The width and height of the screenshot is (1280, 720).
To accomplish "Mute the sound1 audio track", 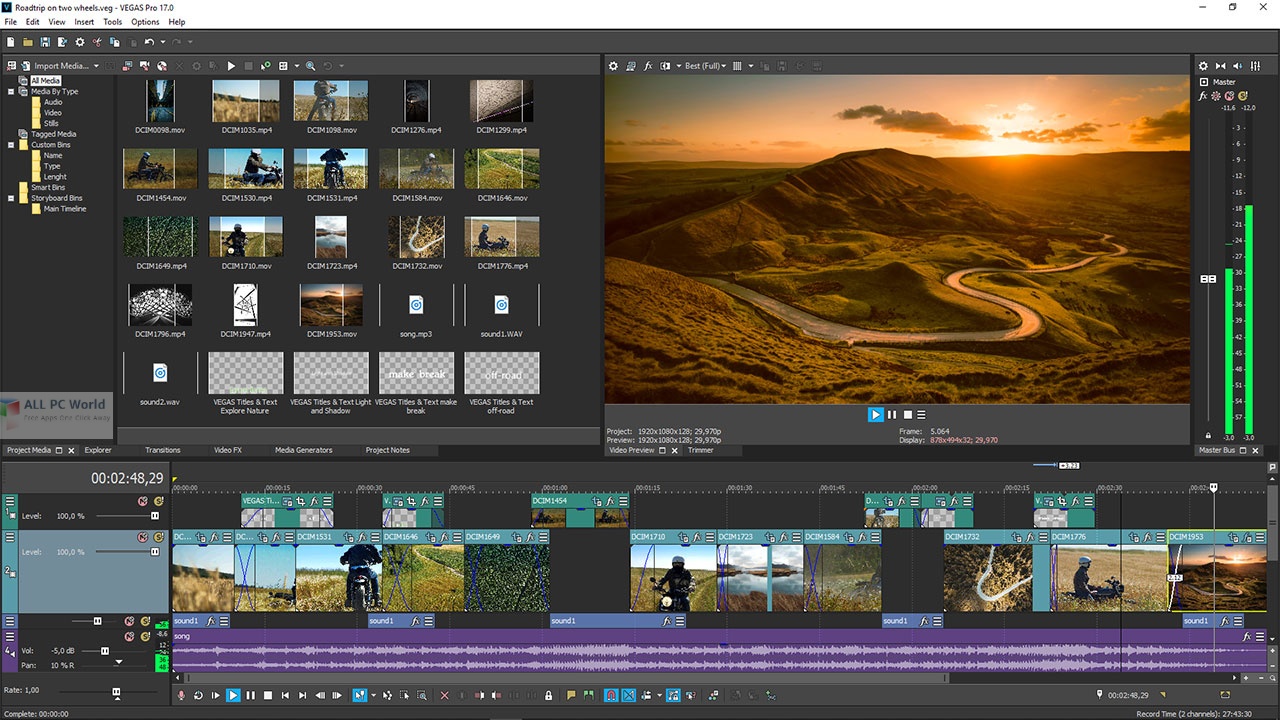I will (x=129, y=622).
